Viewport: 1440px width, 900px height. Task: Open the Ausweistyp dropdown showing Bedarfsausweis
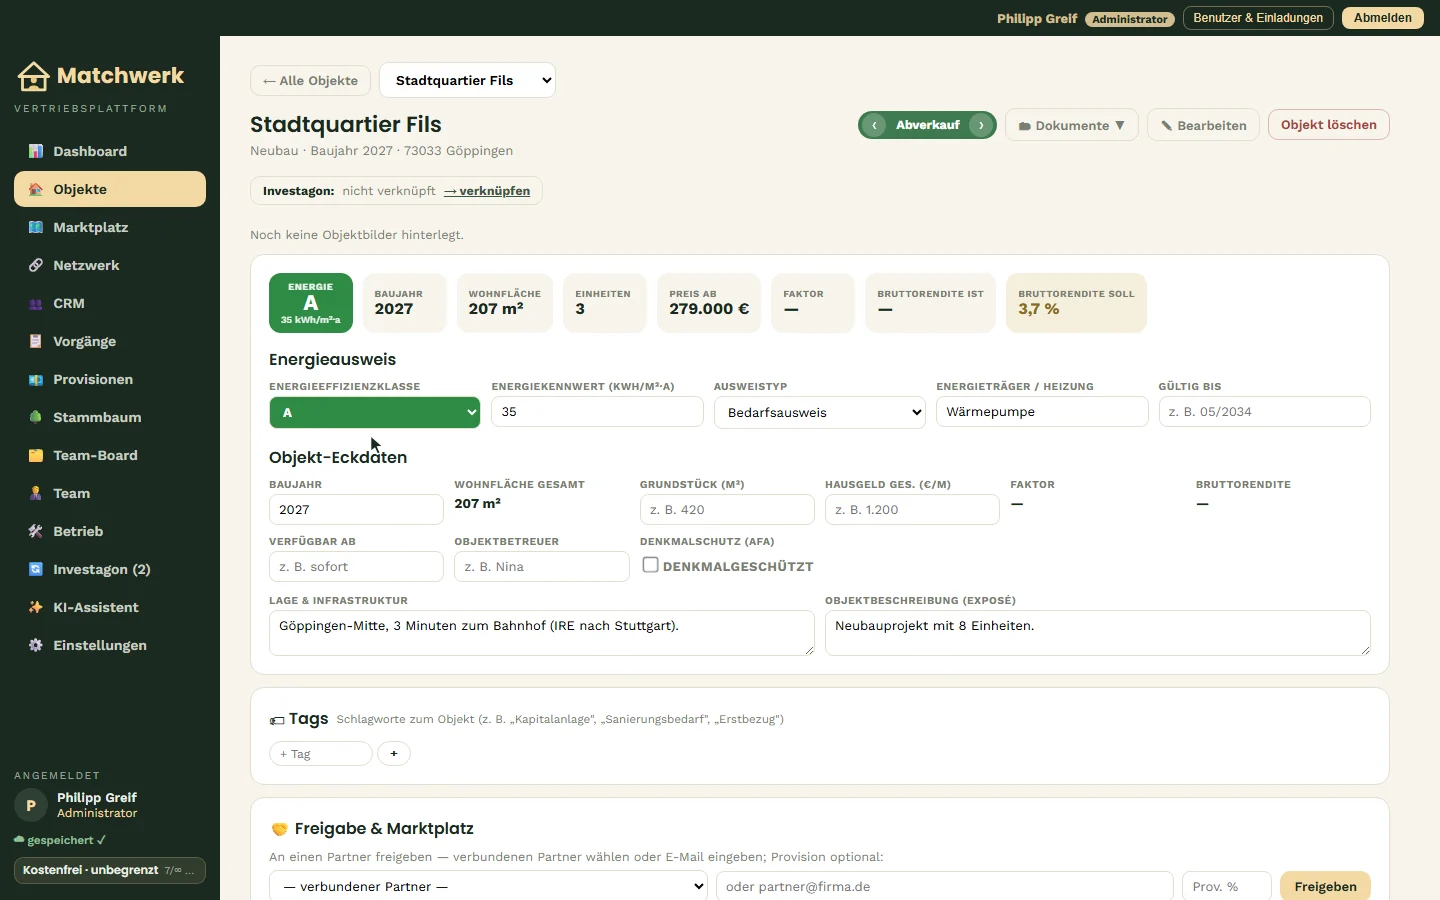pyautogui.click(x=820, y=412)
